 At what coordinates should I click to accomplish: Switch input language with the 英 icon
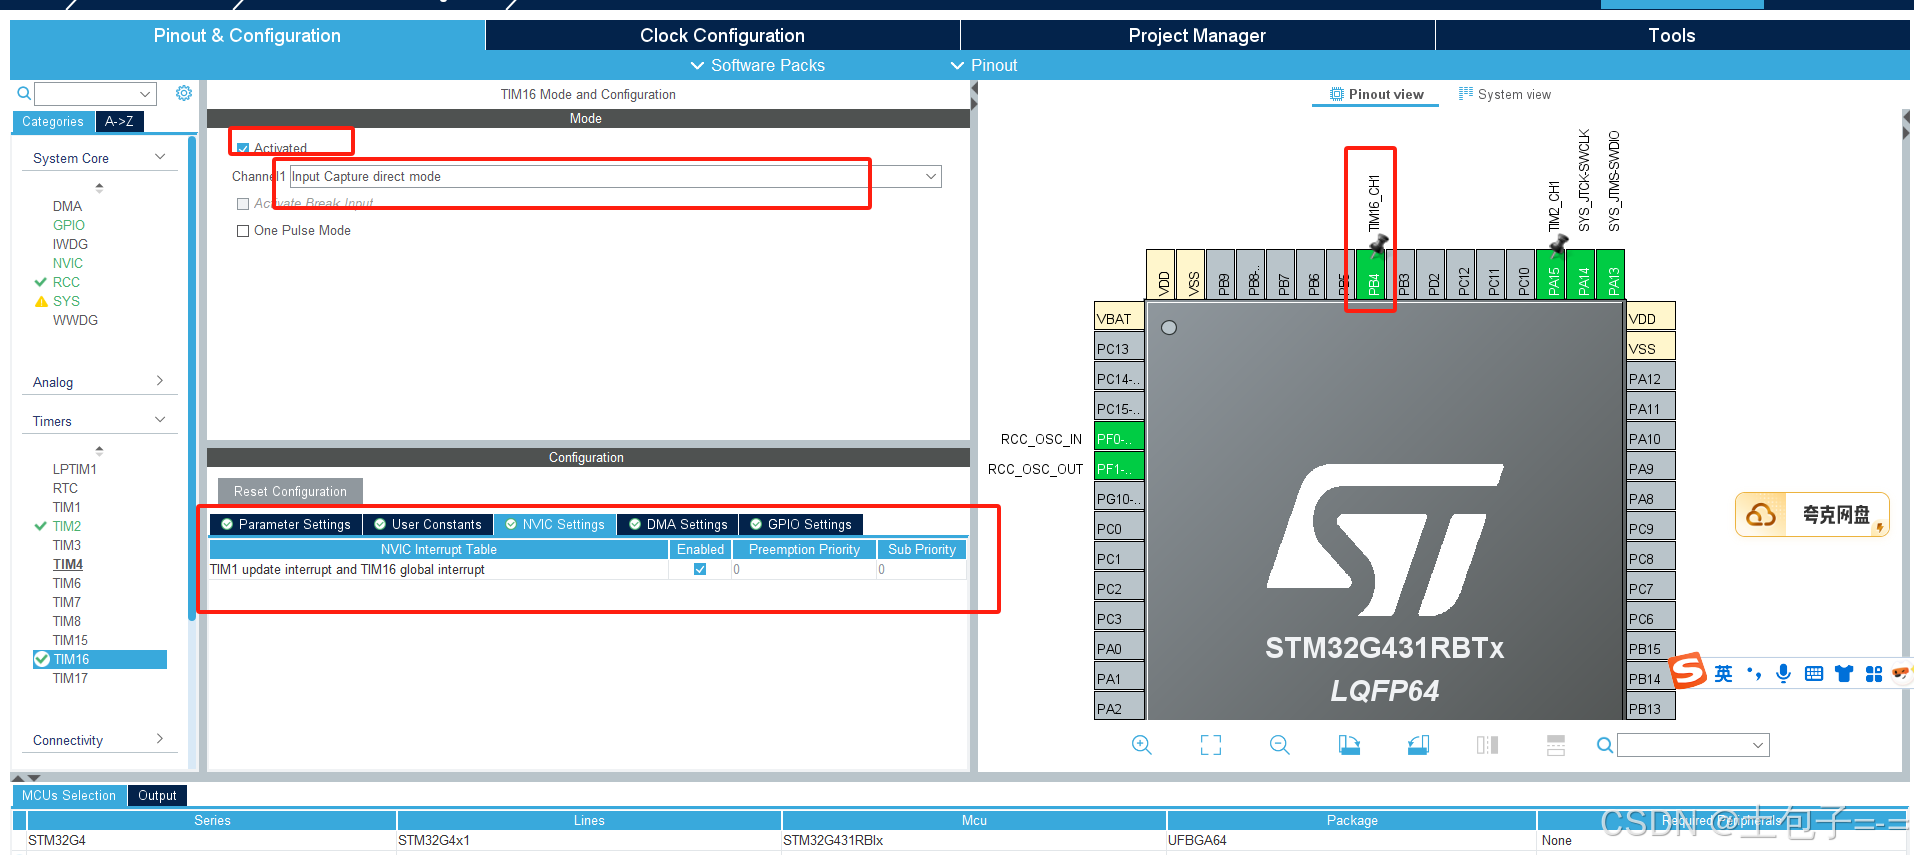[1724, 674]
